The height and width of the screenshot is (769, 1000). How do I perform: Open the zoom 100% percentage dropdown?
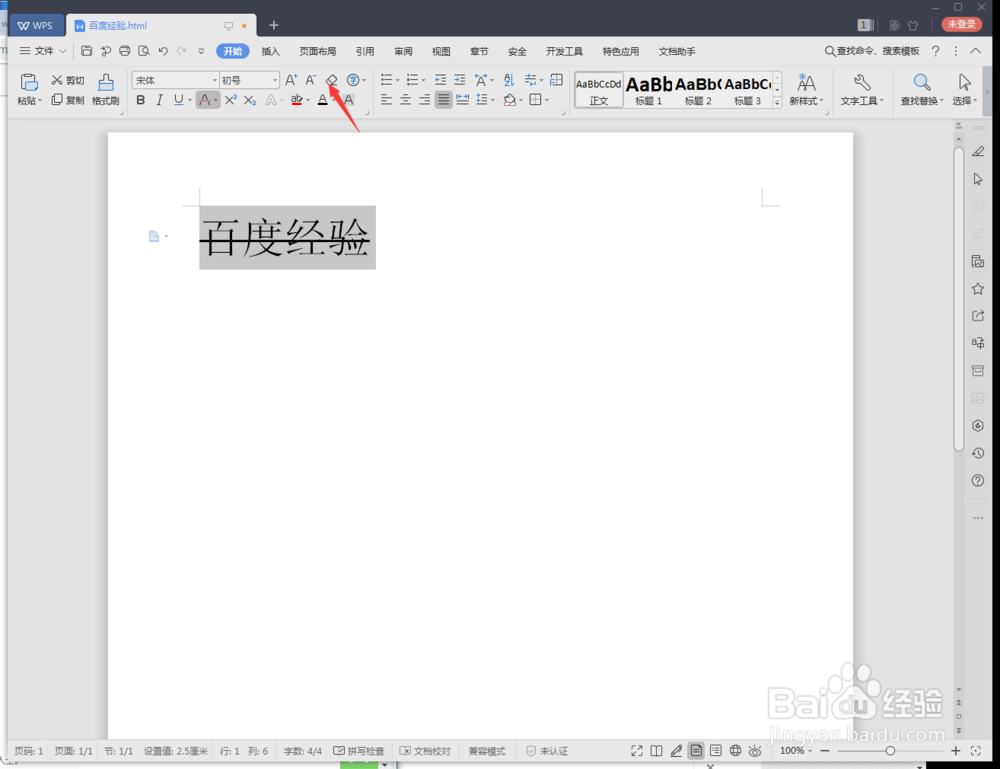[810, 751]
